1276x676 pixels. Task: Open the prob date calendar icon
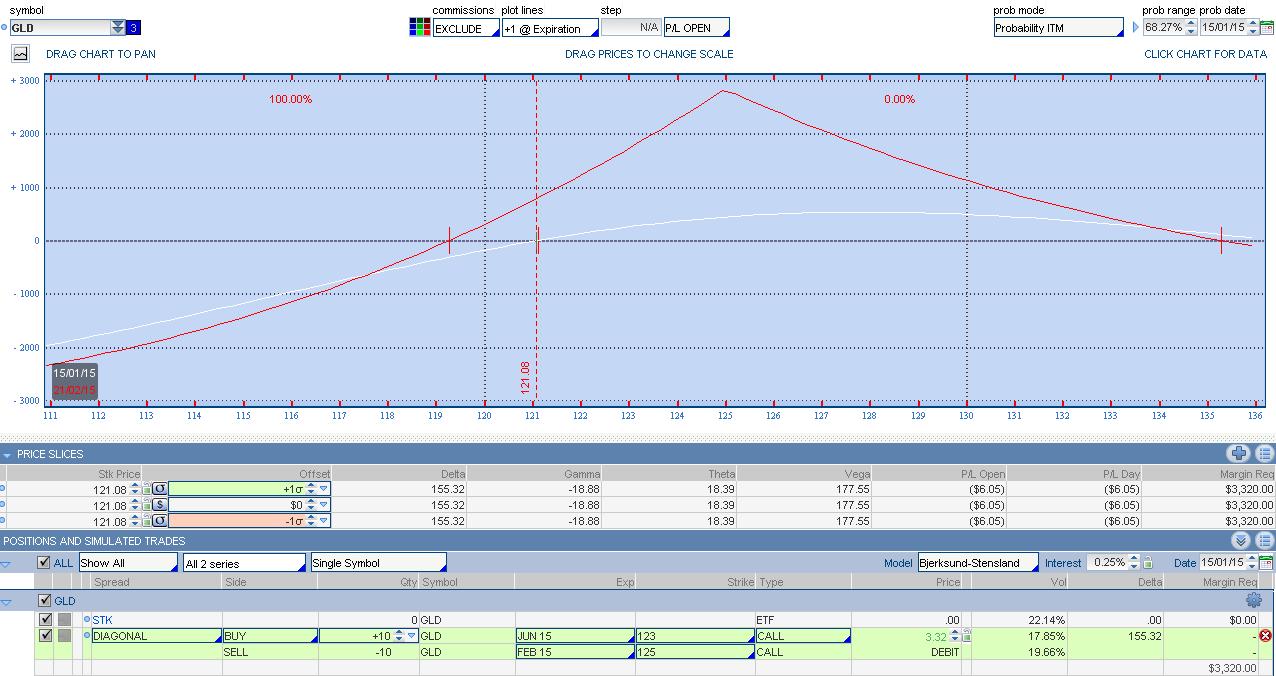(x=1266, y=28)
